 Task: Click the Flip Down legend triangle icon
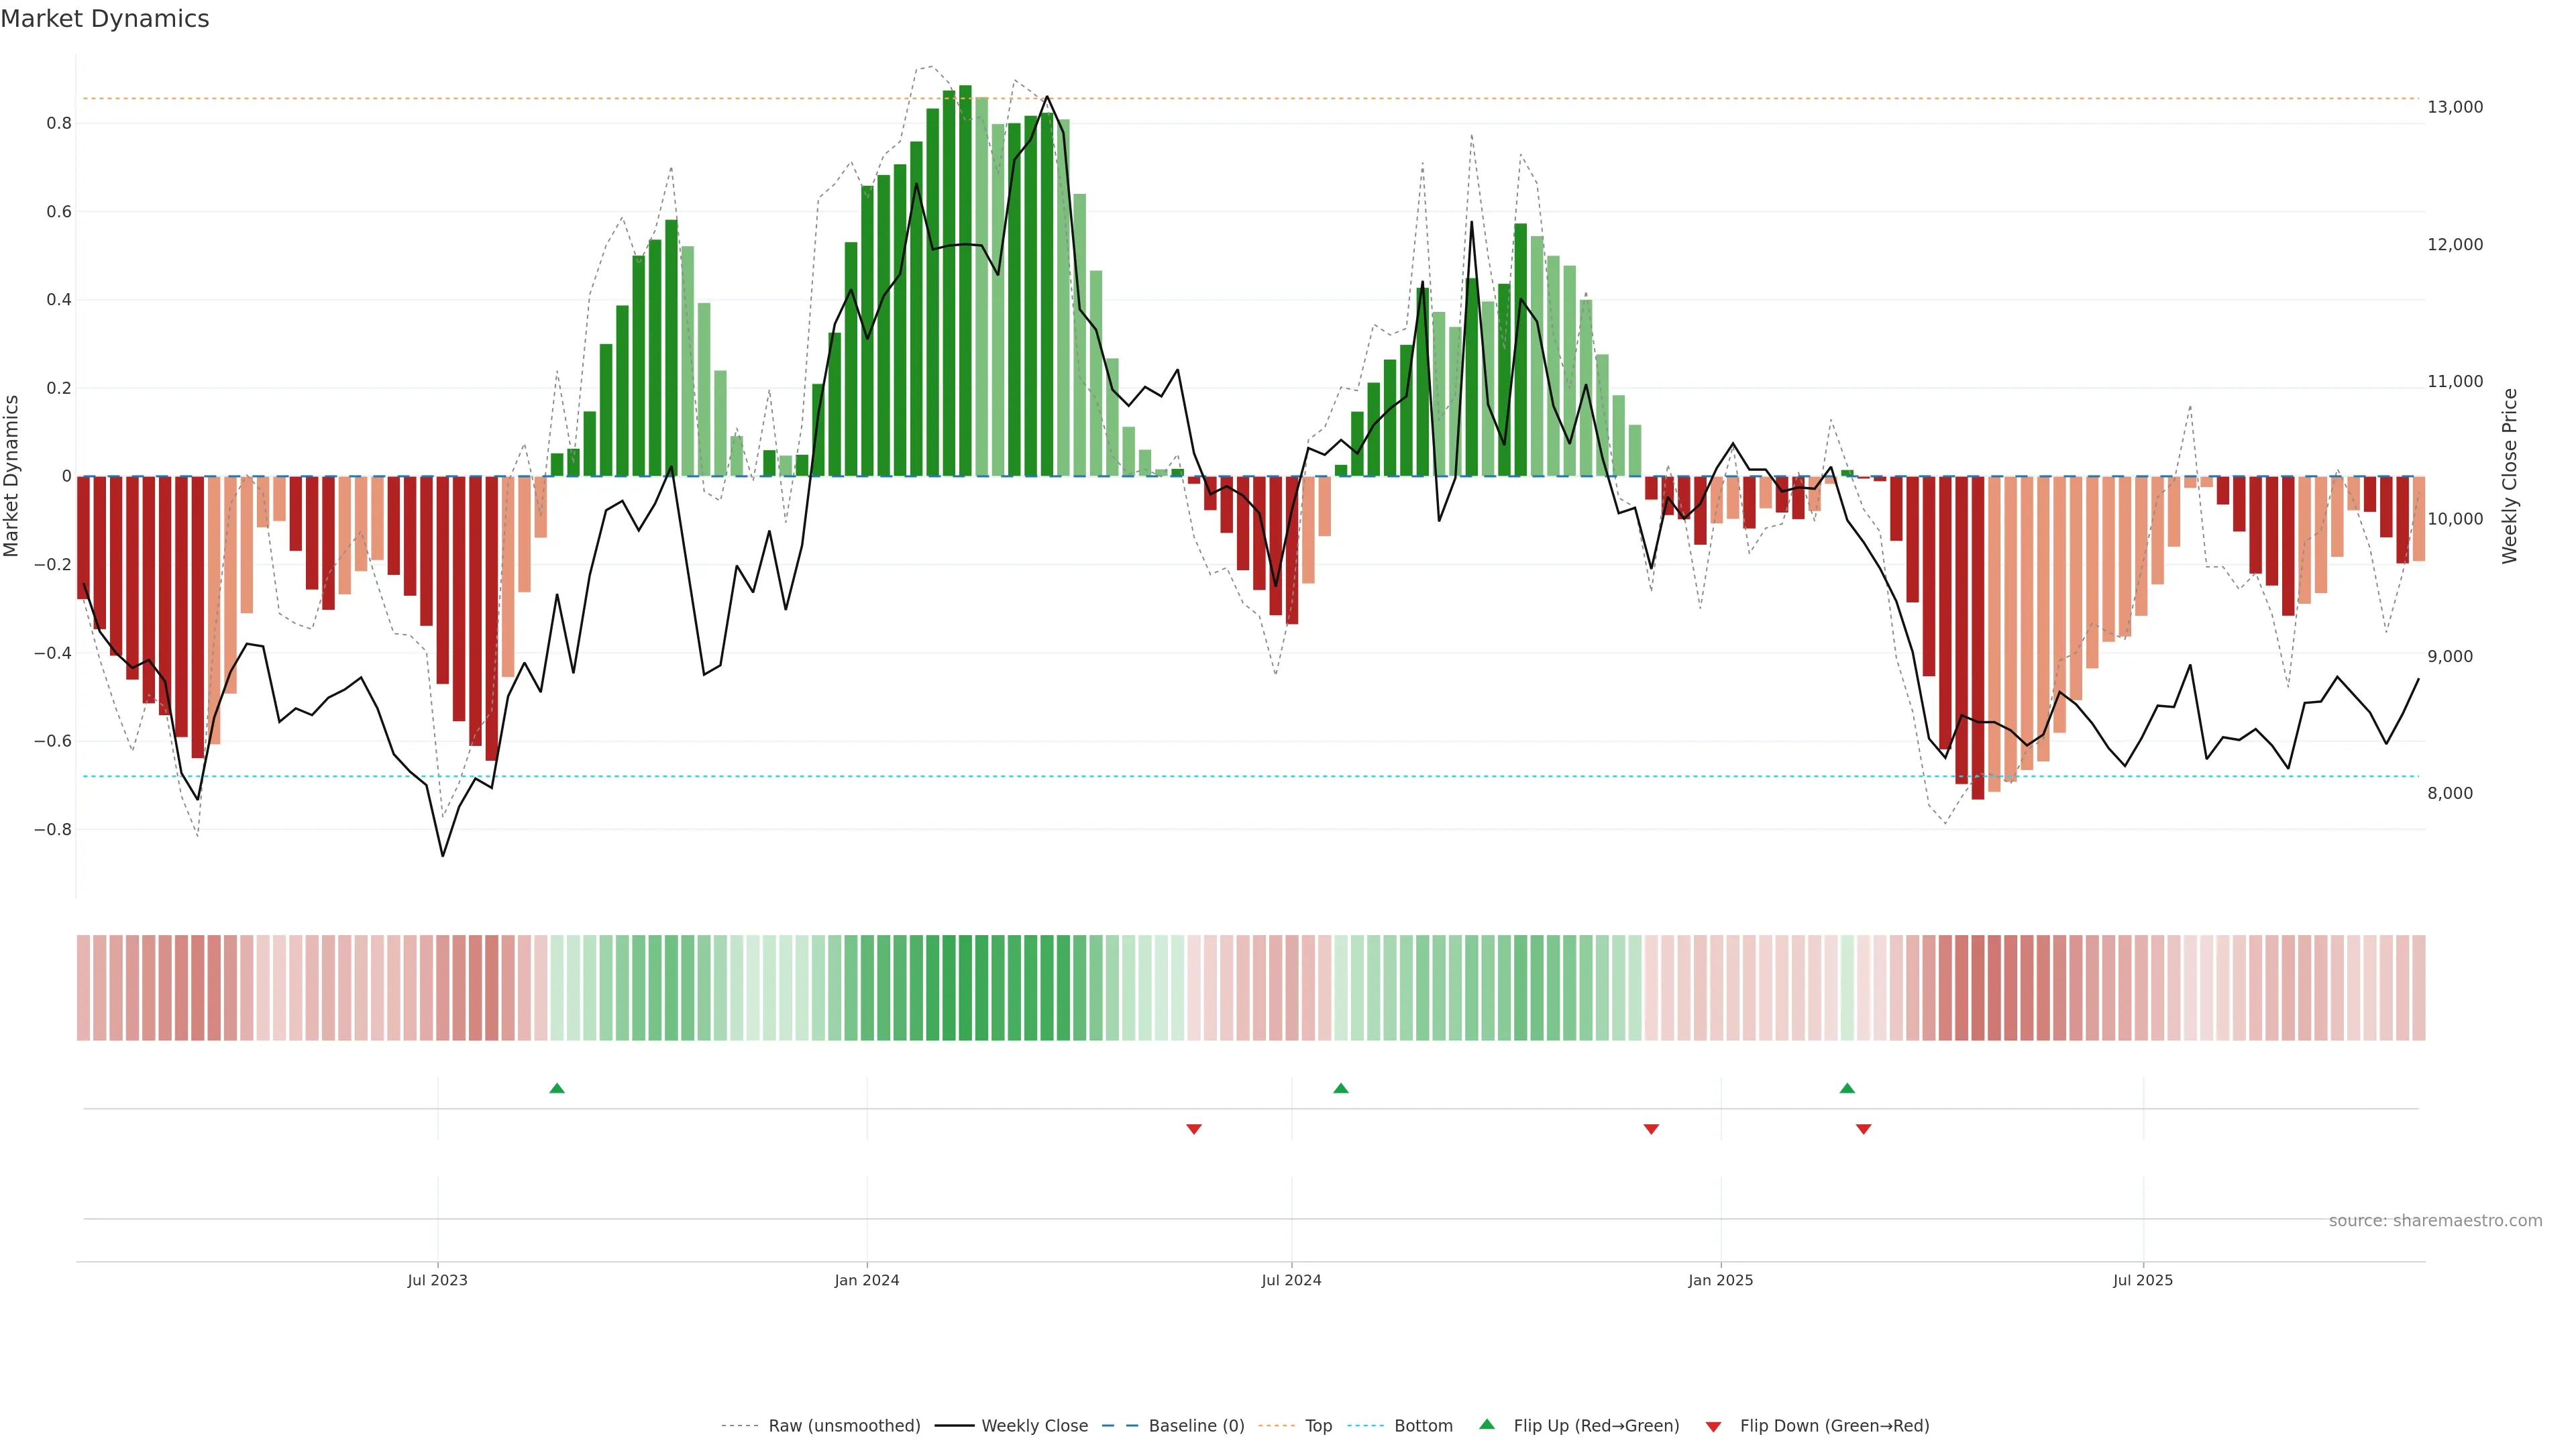[1713, 1426]
